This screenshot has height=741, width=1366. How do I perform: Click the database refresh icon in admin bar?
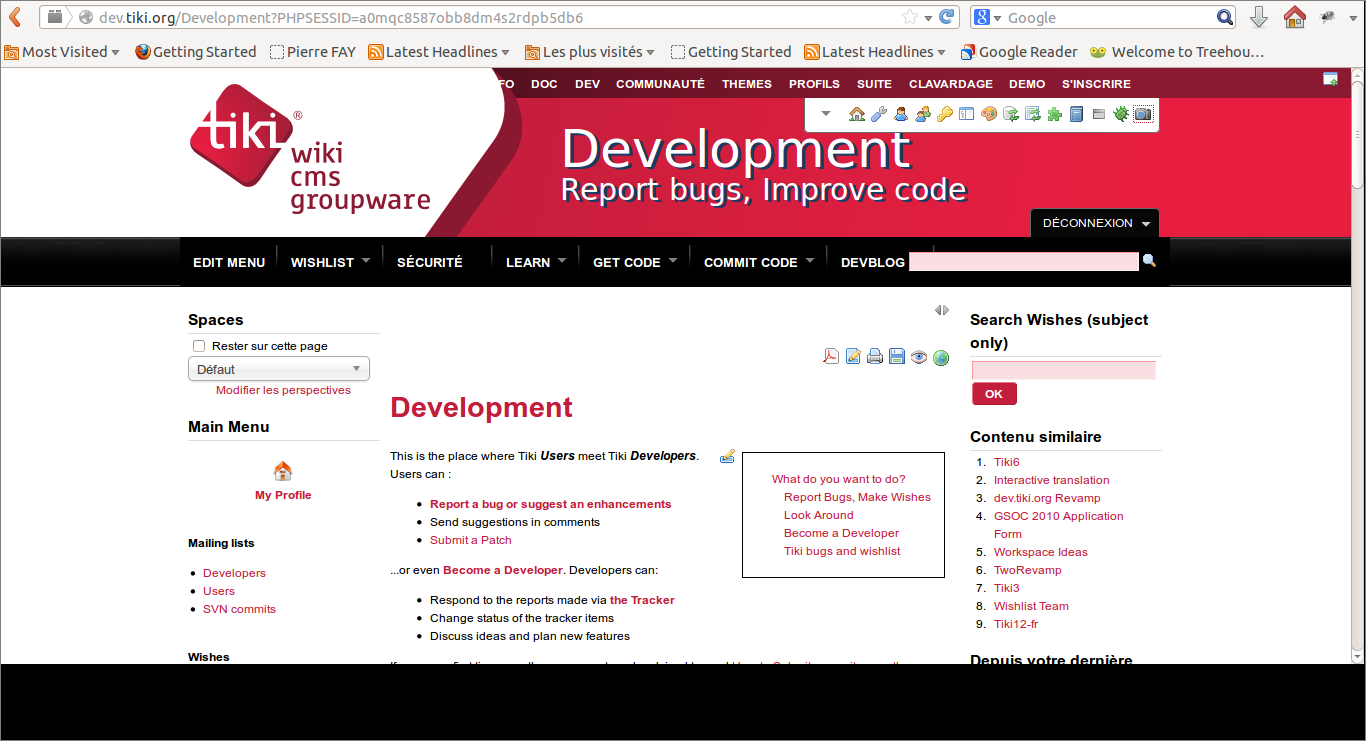[x=1010, y=114]
